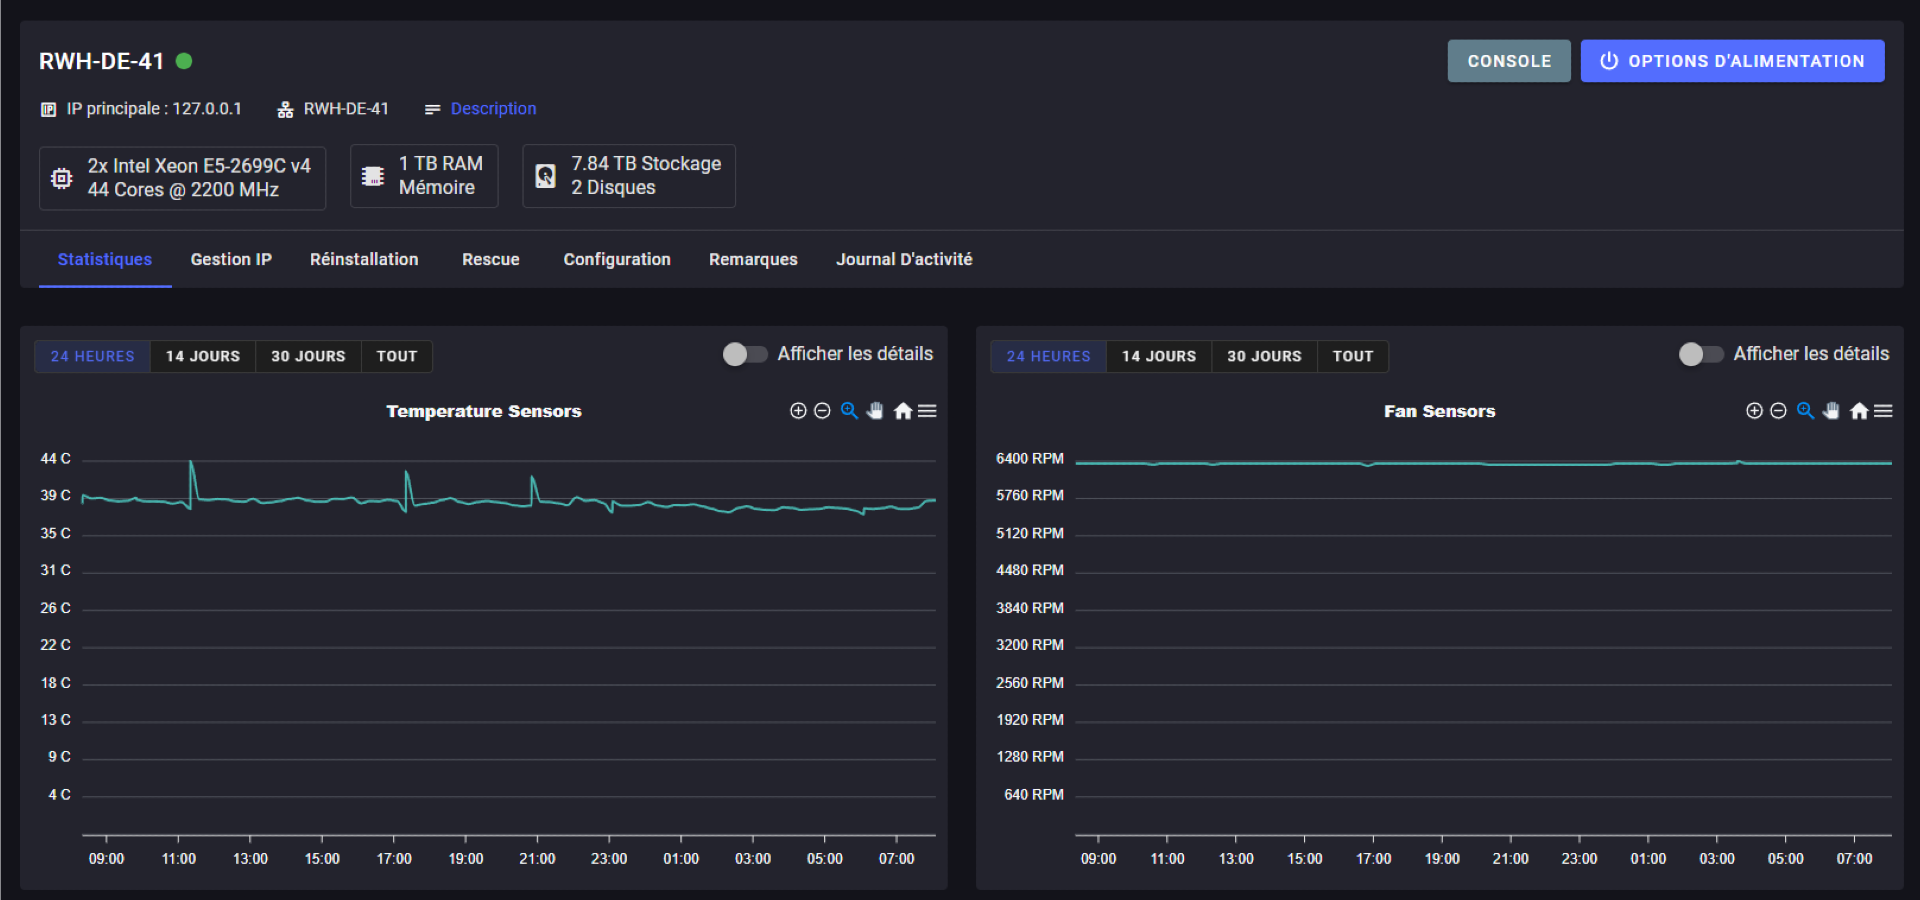Click the server name RWH-DE-41 heading
The image size is (1920, 900).
pos(101,61)
